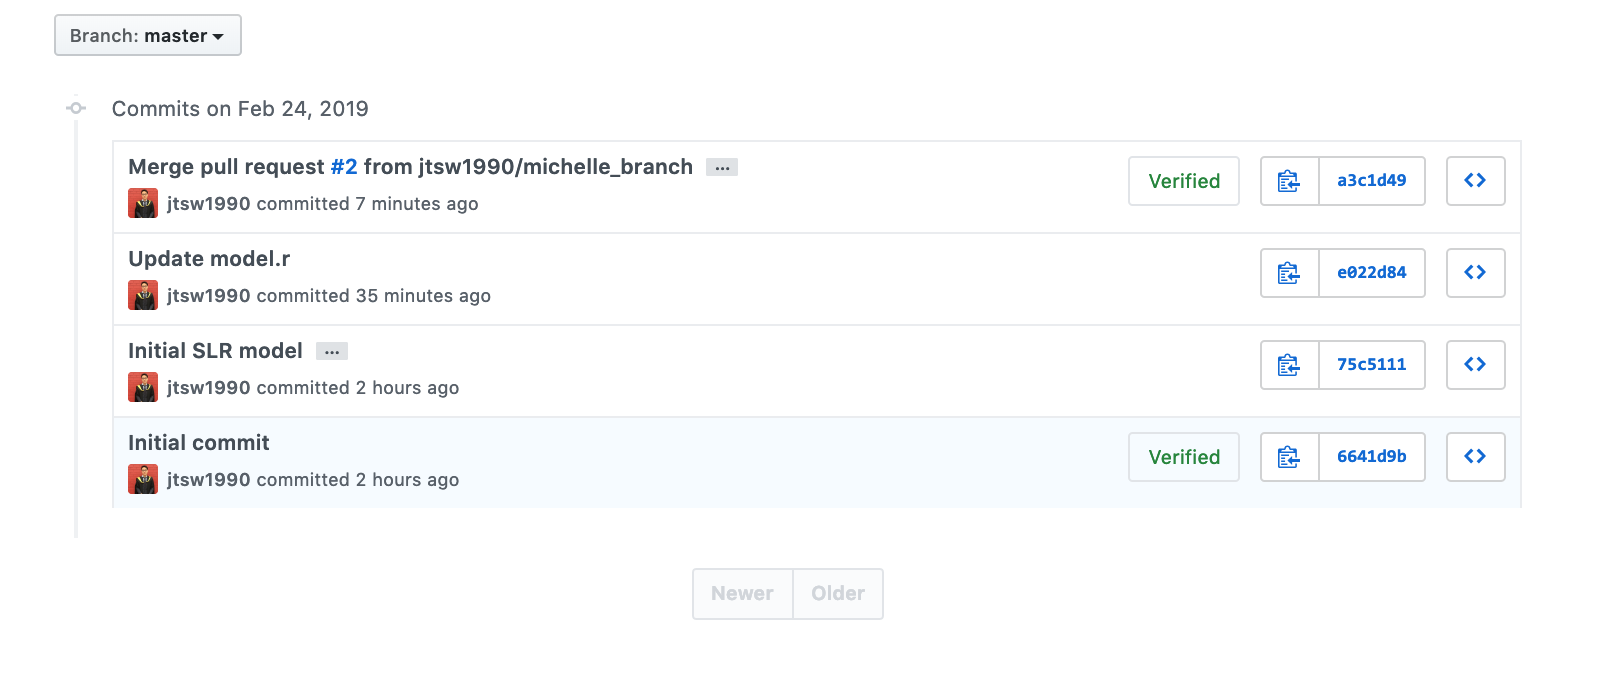Open the Branch: master dropdown
The image size is (1604, 686).
point(147,34)
